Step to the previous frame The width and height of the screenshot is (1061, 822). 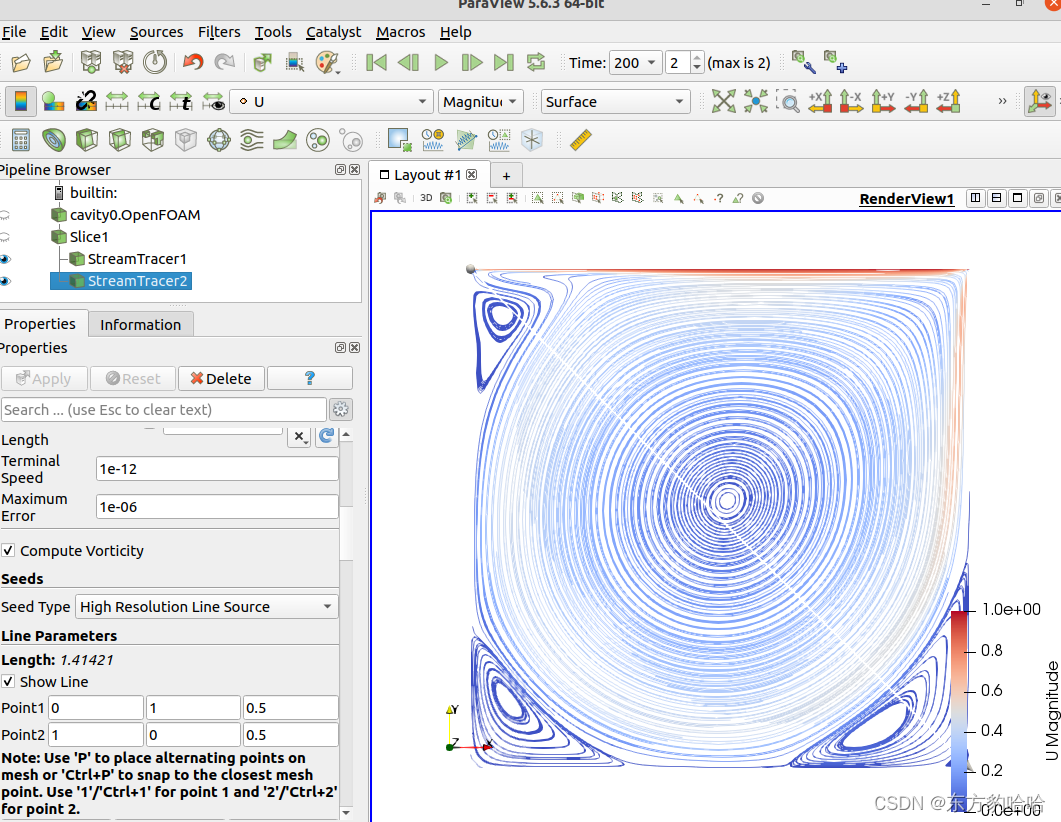click(408, 63)
